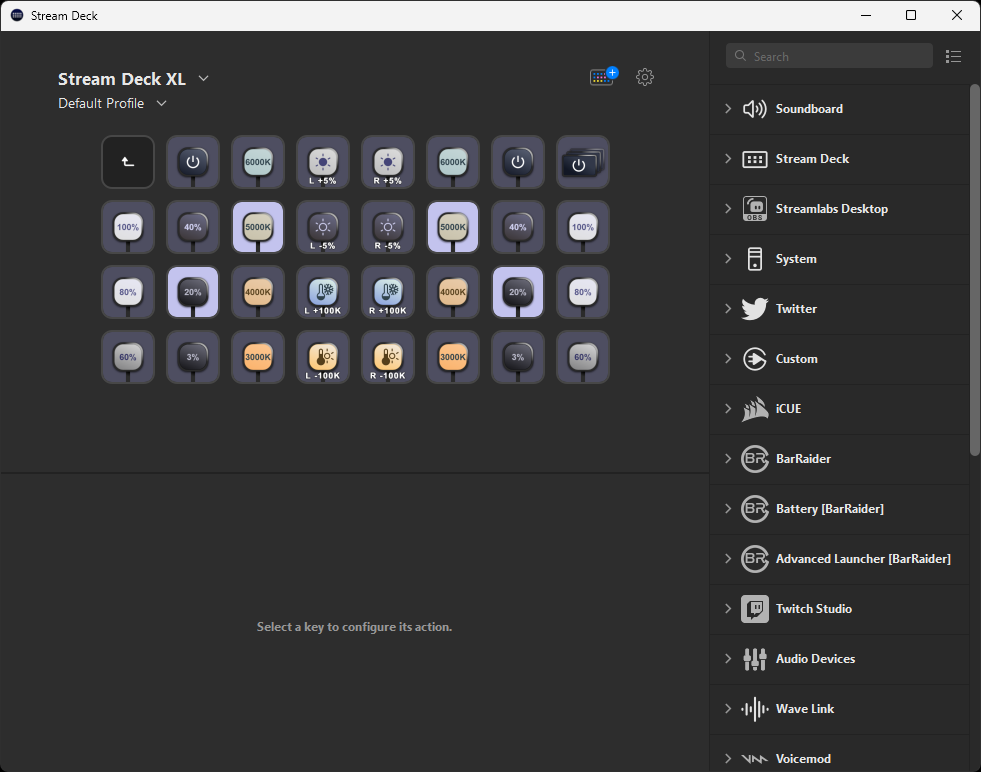Screen dimensions: 981x772
Task: Expand the Audio Devices chevron
Action: tap(728, 659)
